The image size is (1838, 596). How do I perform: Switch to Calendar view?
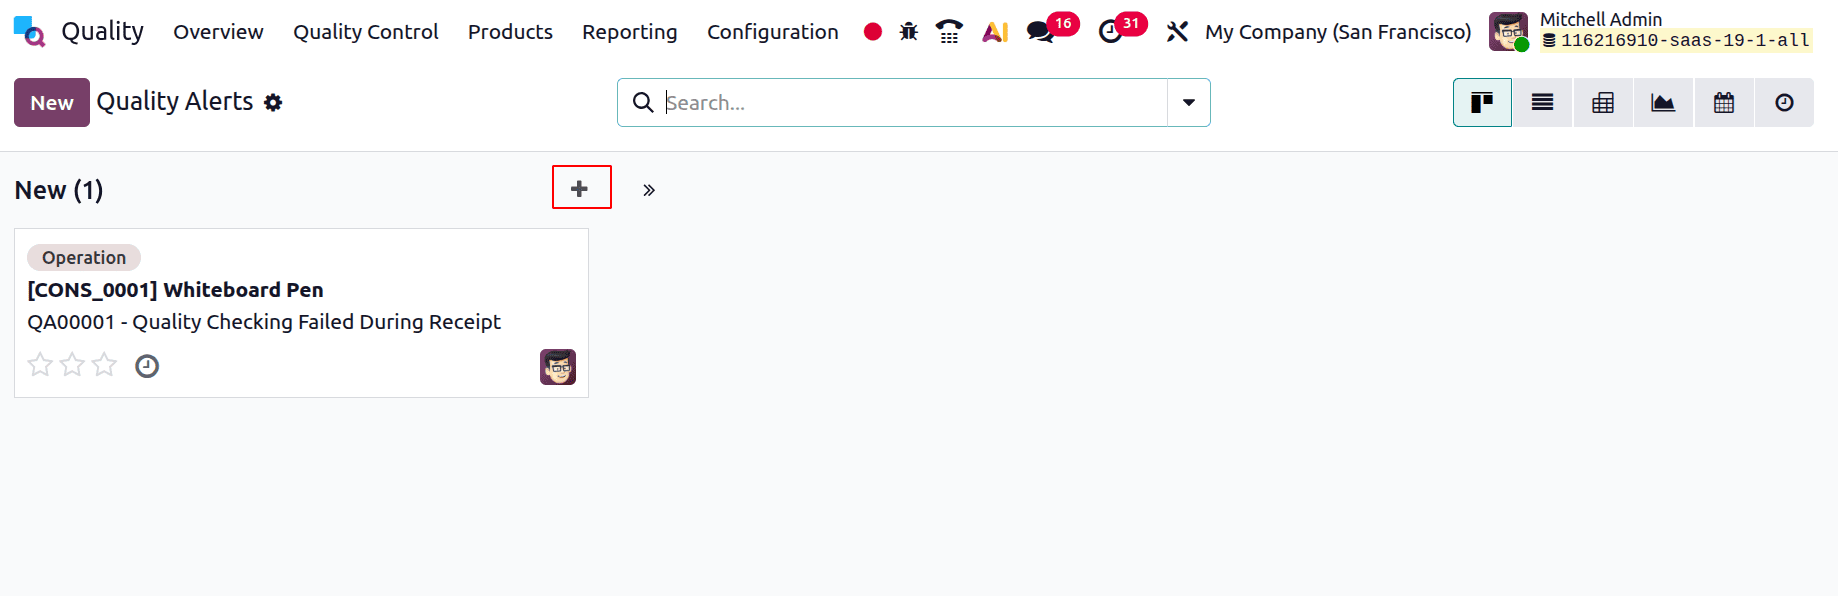[1724, 102]
